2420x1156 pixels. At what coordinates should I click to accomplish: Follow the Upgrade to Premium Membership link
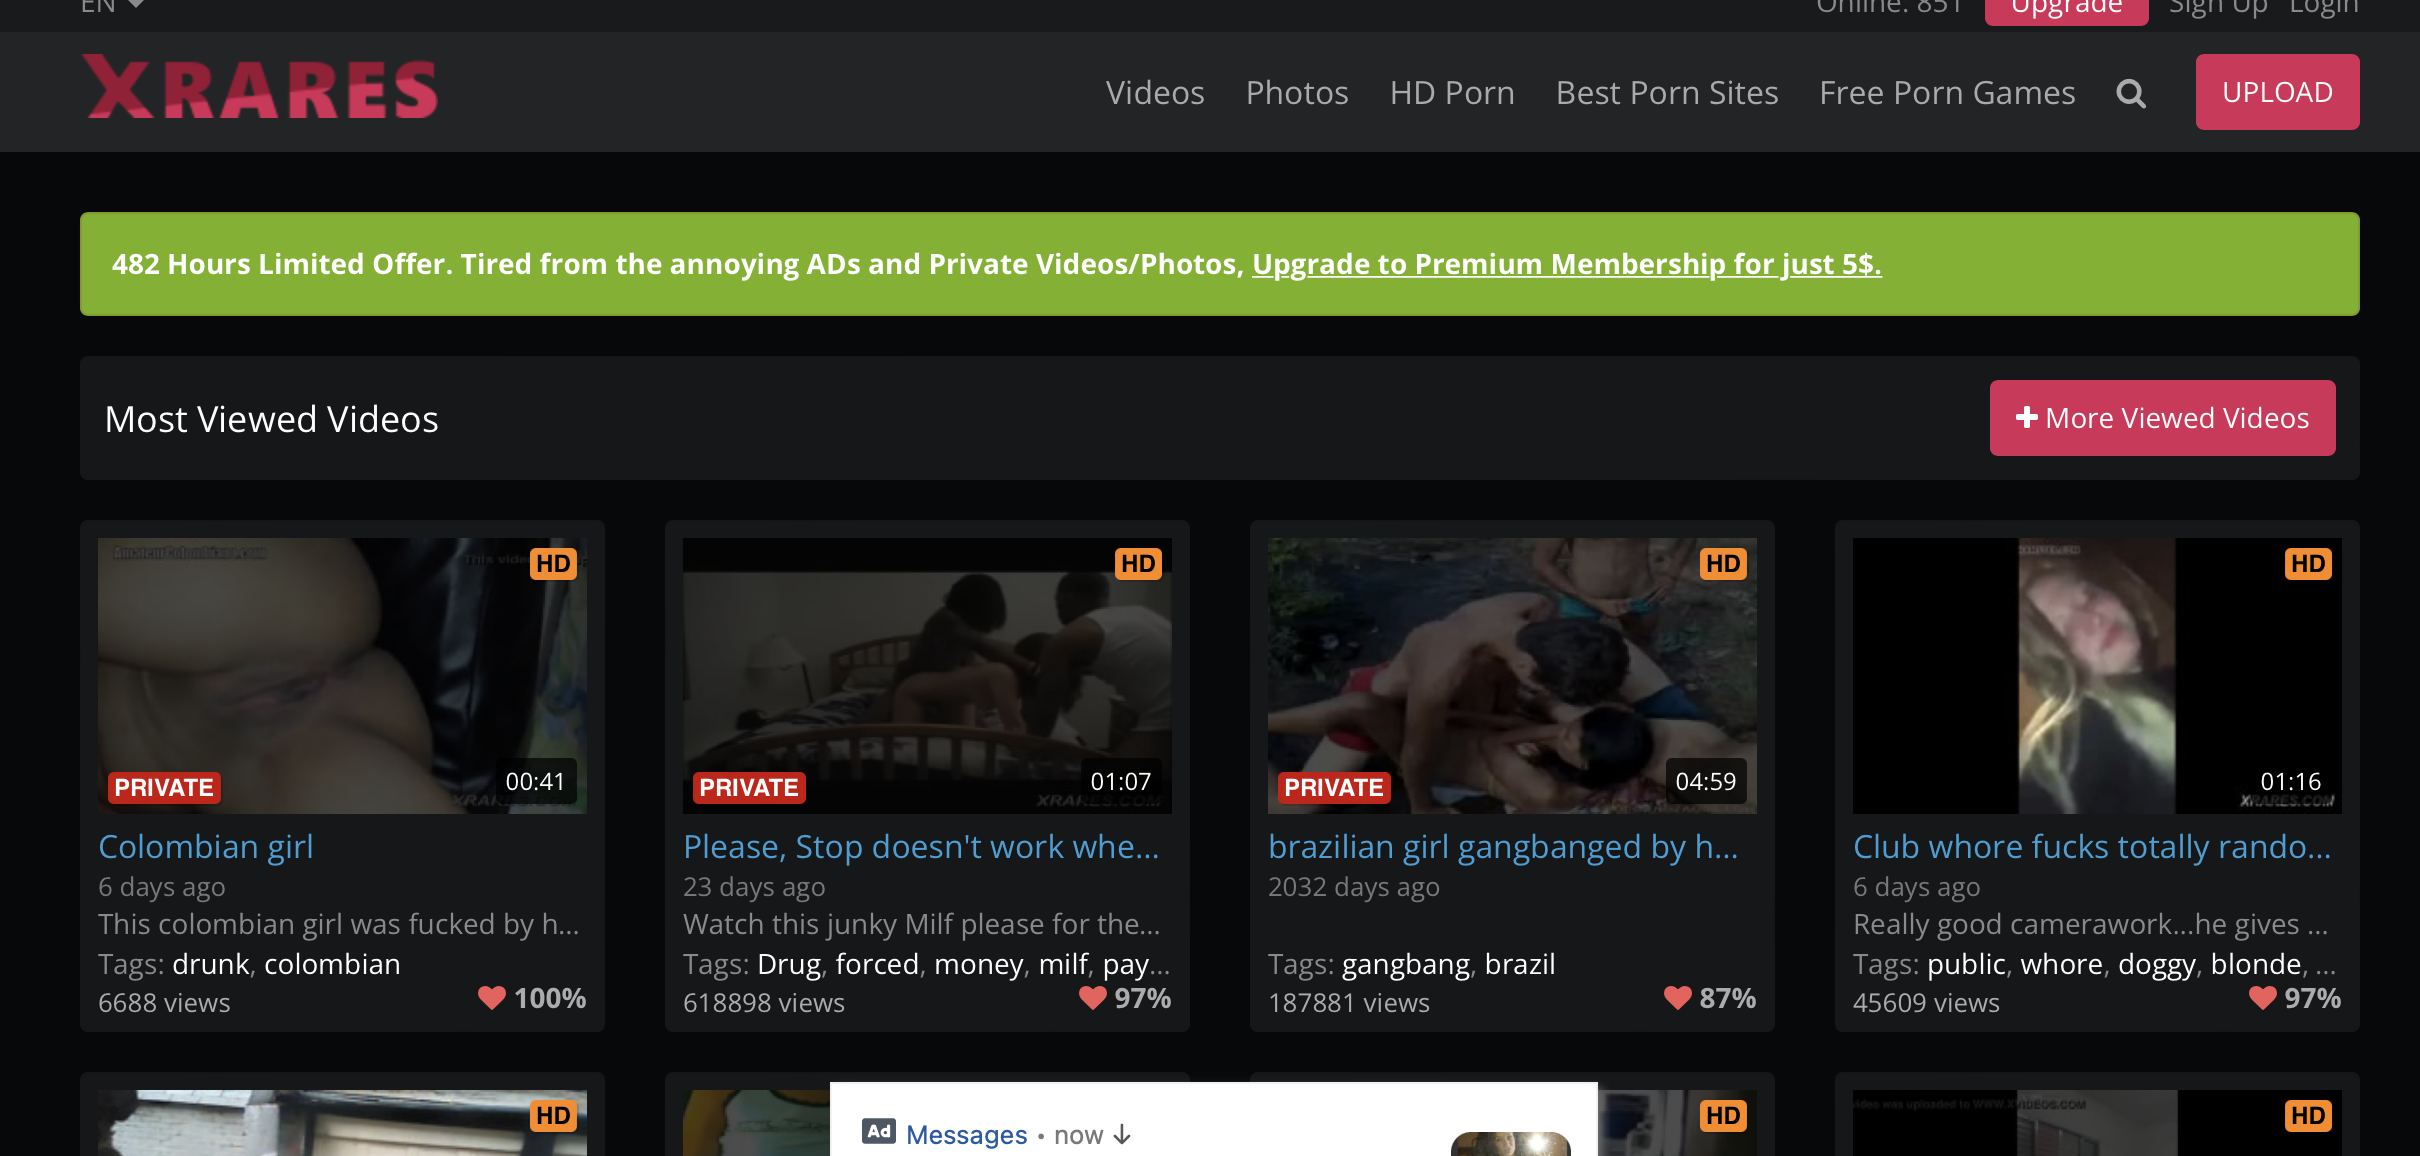1566,264
